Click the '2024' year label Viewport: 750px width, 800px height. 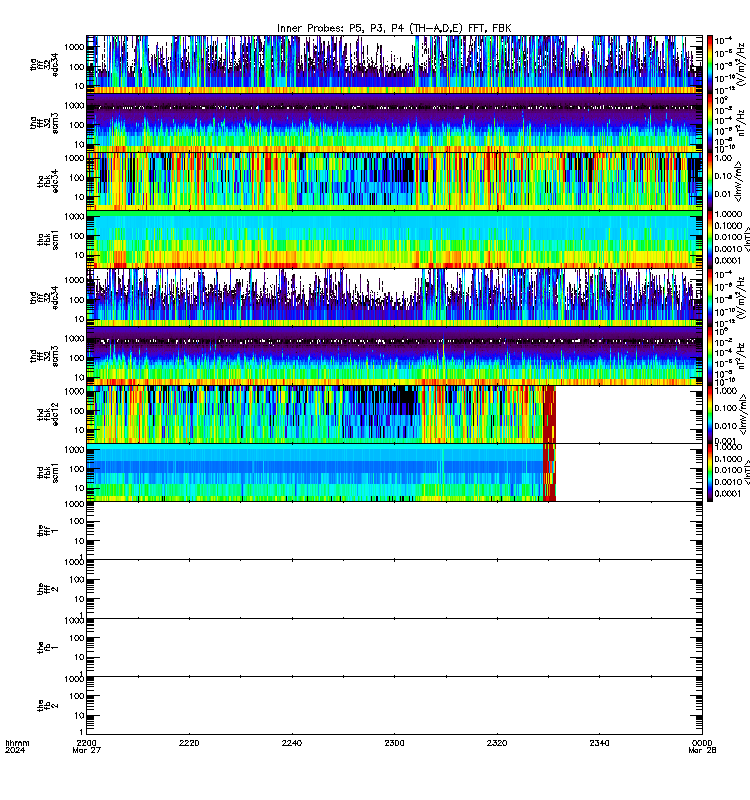click(x=15, y=751)
